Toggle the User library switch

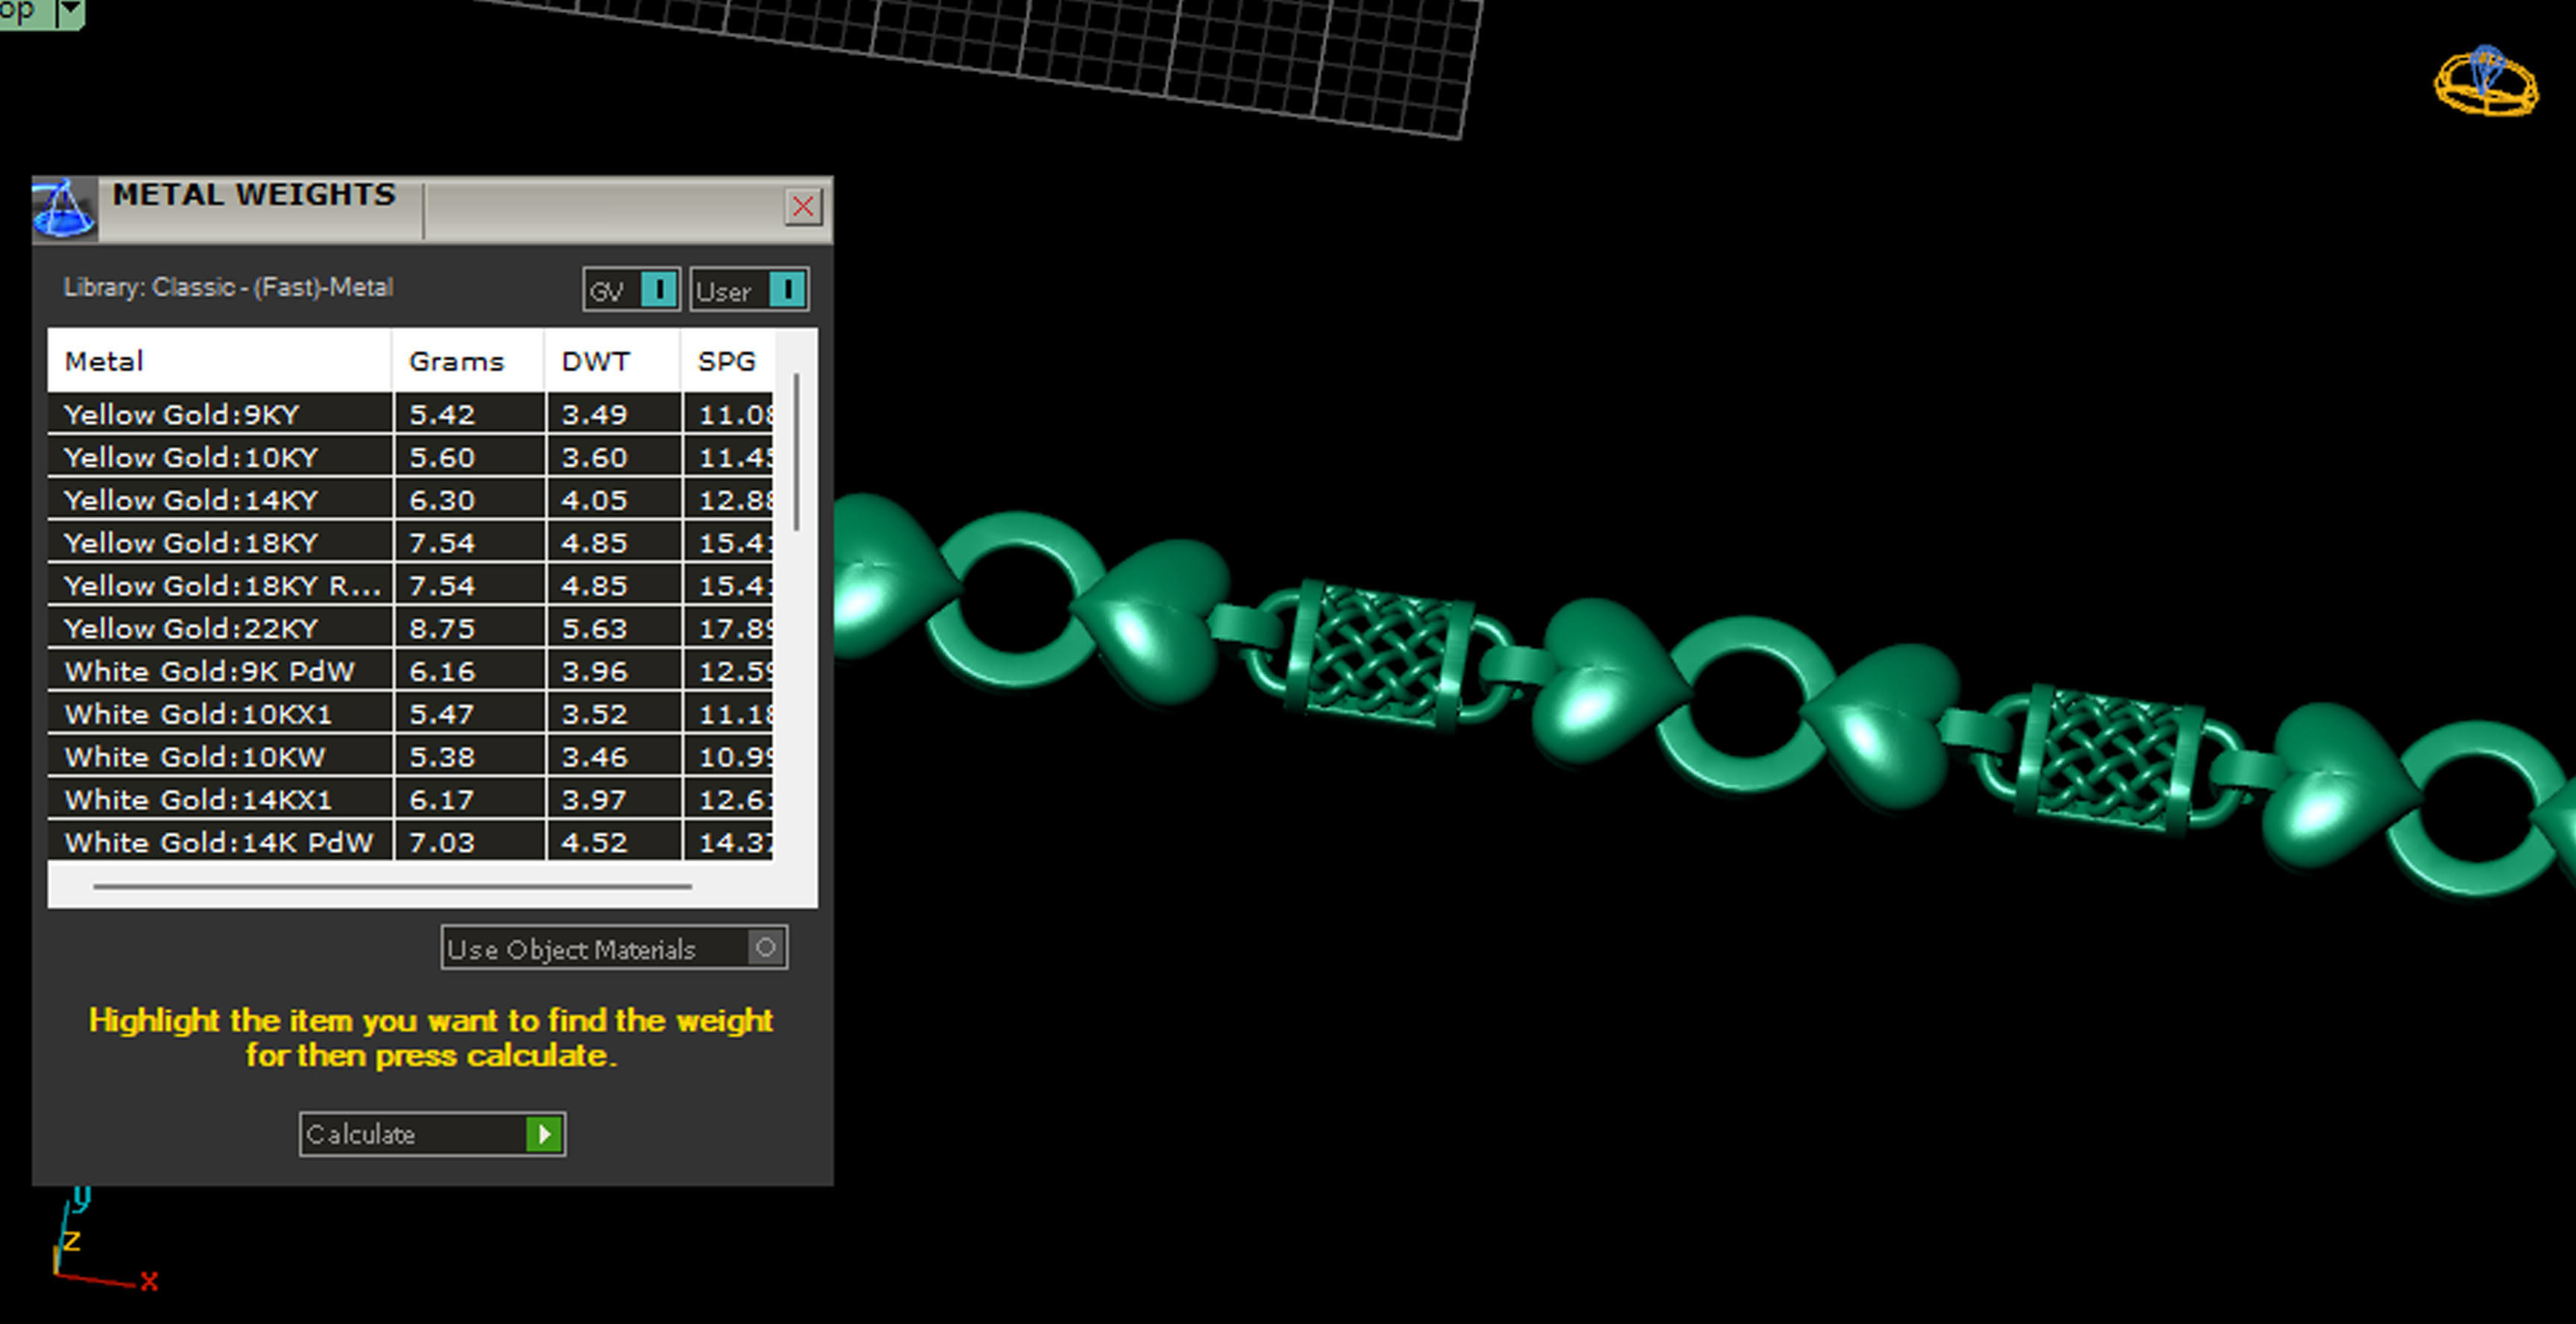(787, 290)
